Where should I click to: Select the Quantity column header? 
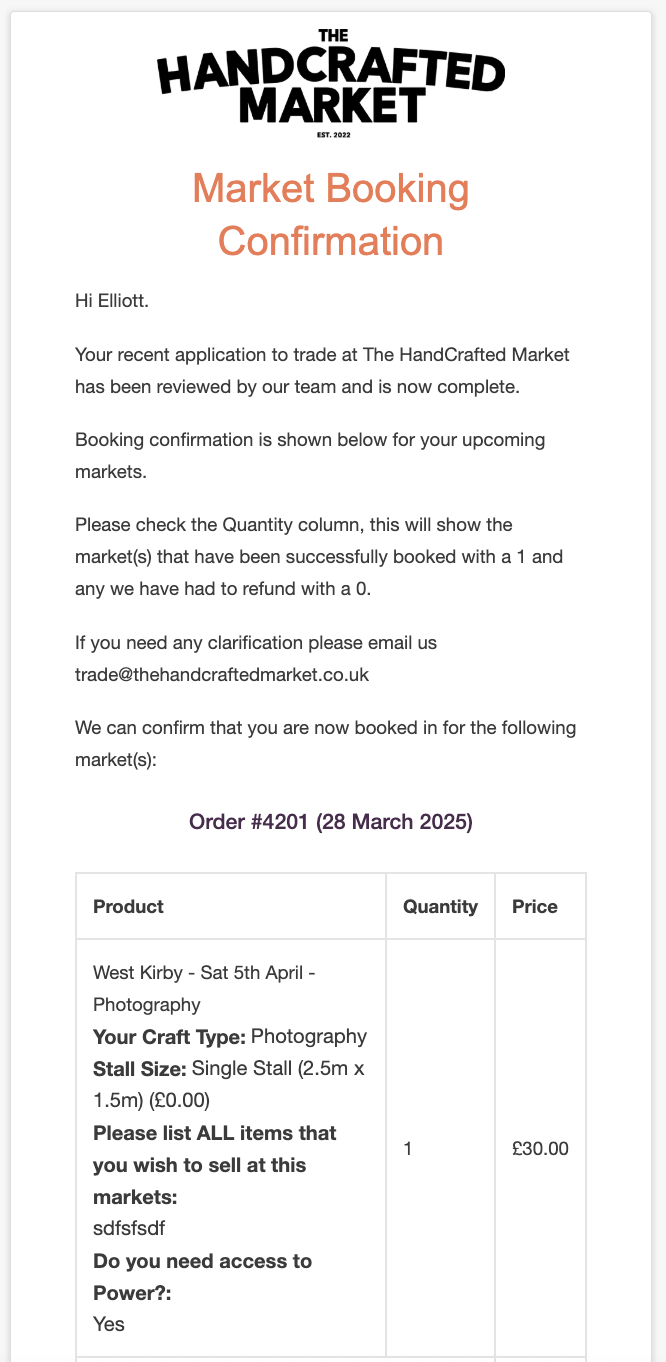[x=440, y=907]
